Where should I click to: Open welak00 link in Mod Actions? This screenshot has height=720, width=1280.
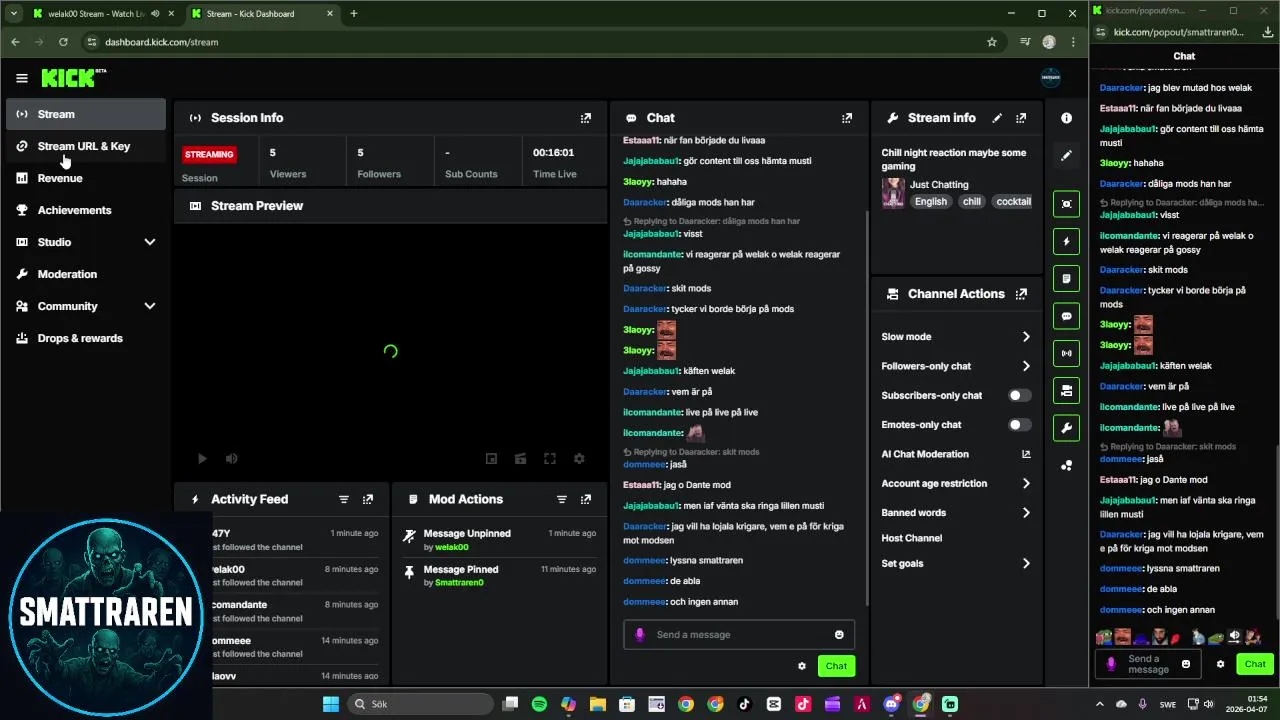[x=451, y=547]
